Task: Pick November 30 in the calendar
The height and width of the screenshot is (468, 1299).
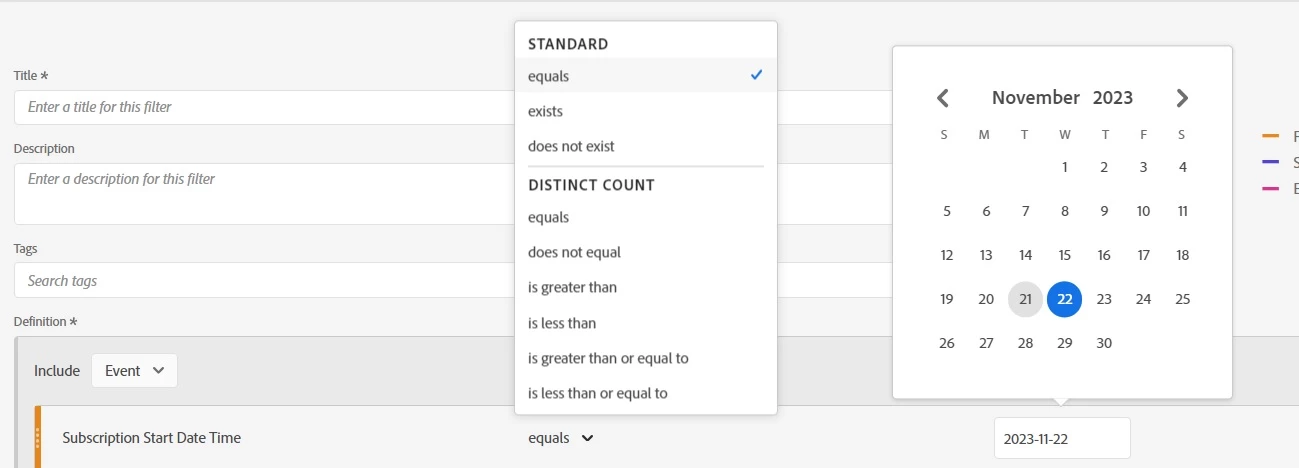Action: pyautogui.click(x=1104, y=343)
